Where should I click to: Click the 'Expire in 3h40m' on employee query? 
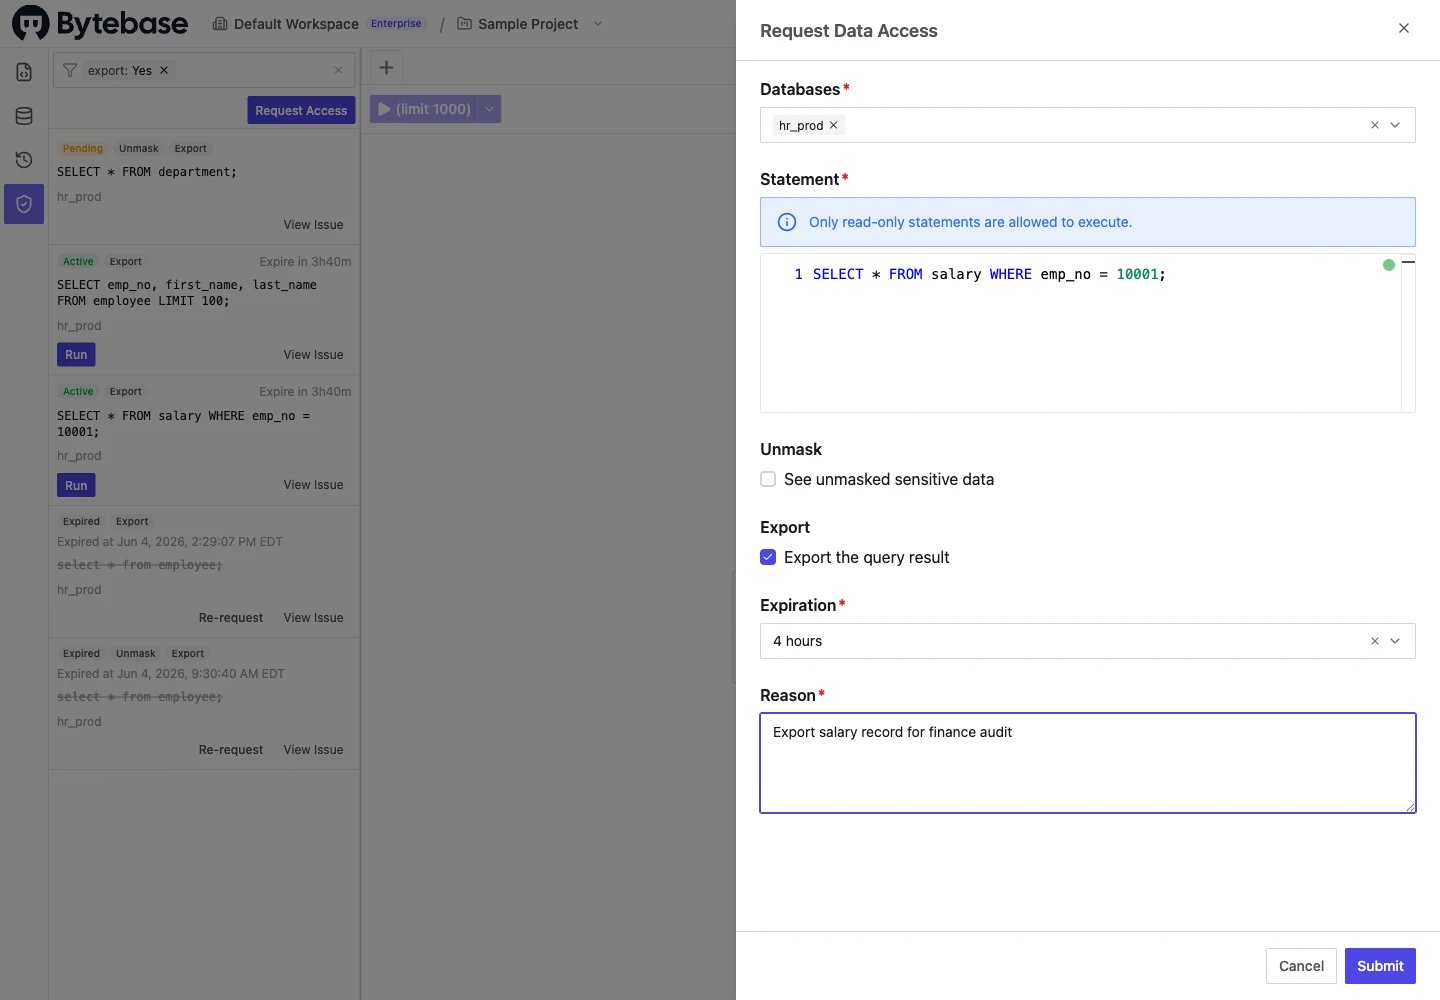[305, 262]
